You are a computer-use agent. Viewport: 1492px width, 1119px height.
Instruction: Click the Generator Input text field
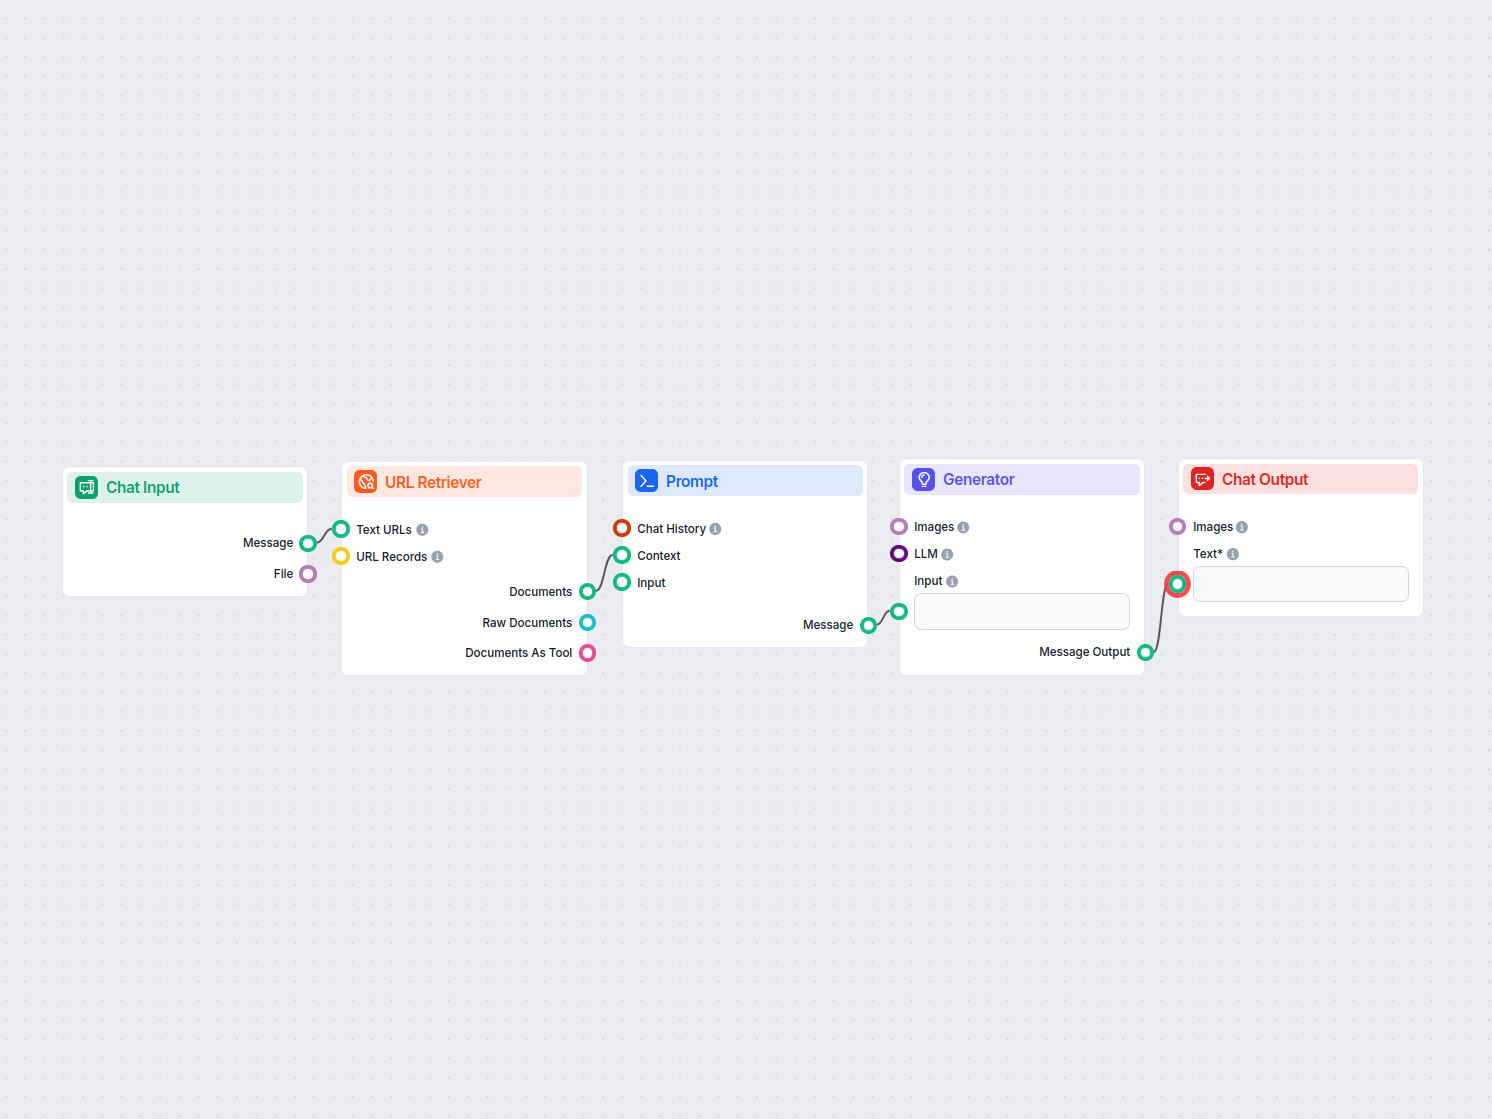(x=1021, y=611)
